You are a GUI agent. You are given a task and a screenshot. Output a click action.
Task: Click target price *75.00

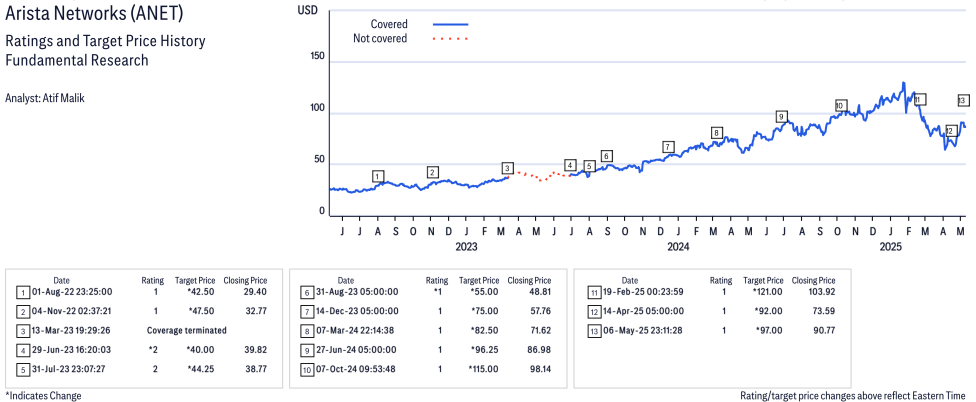click(484, 311)
